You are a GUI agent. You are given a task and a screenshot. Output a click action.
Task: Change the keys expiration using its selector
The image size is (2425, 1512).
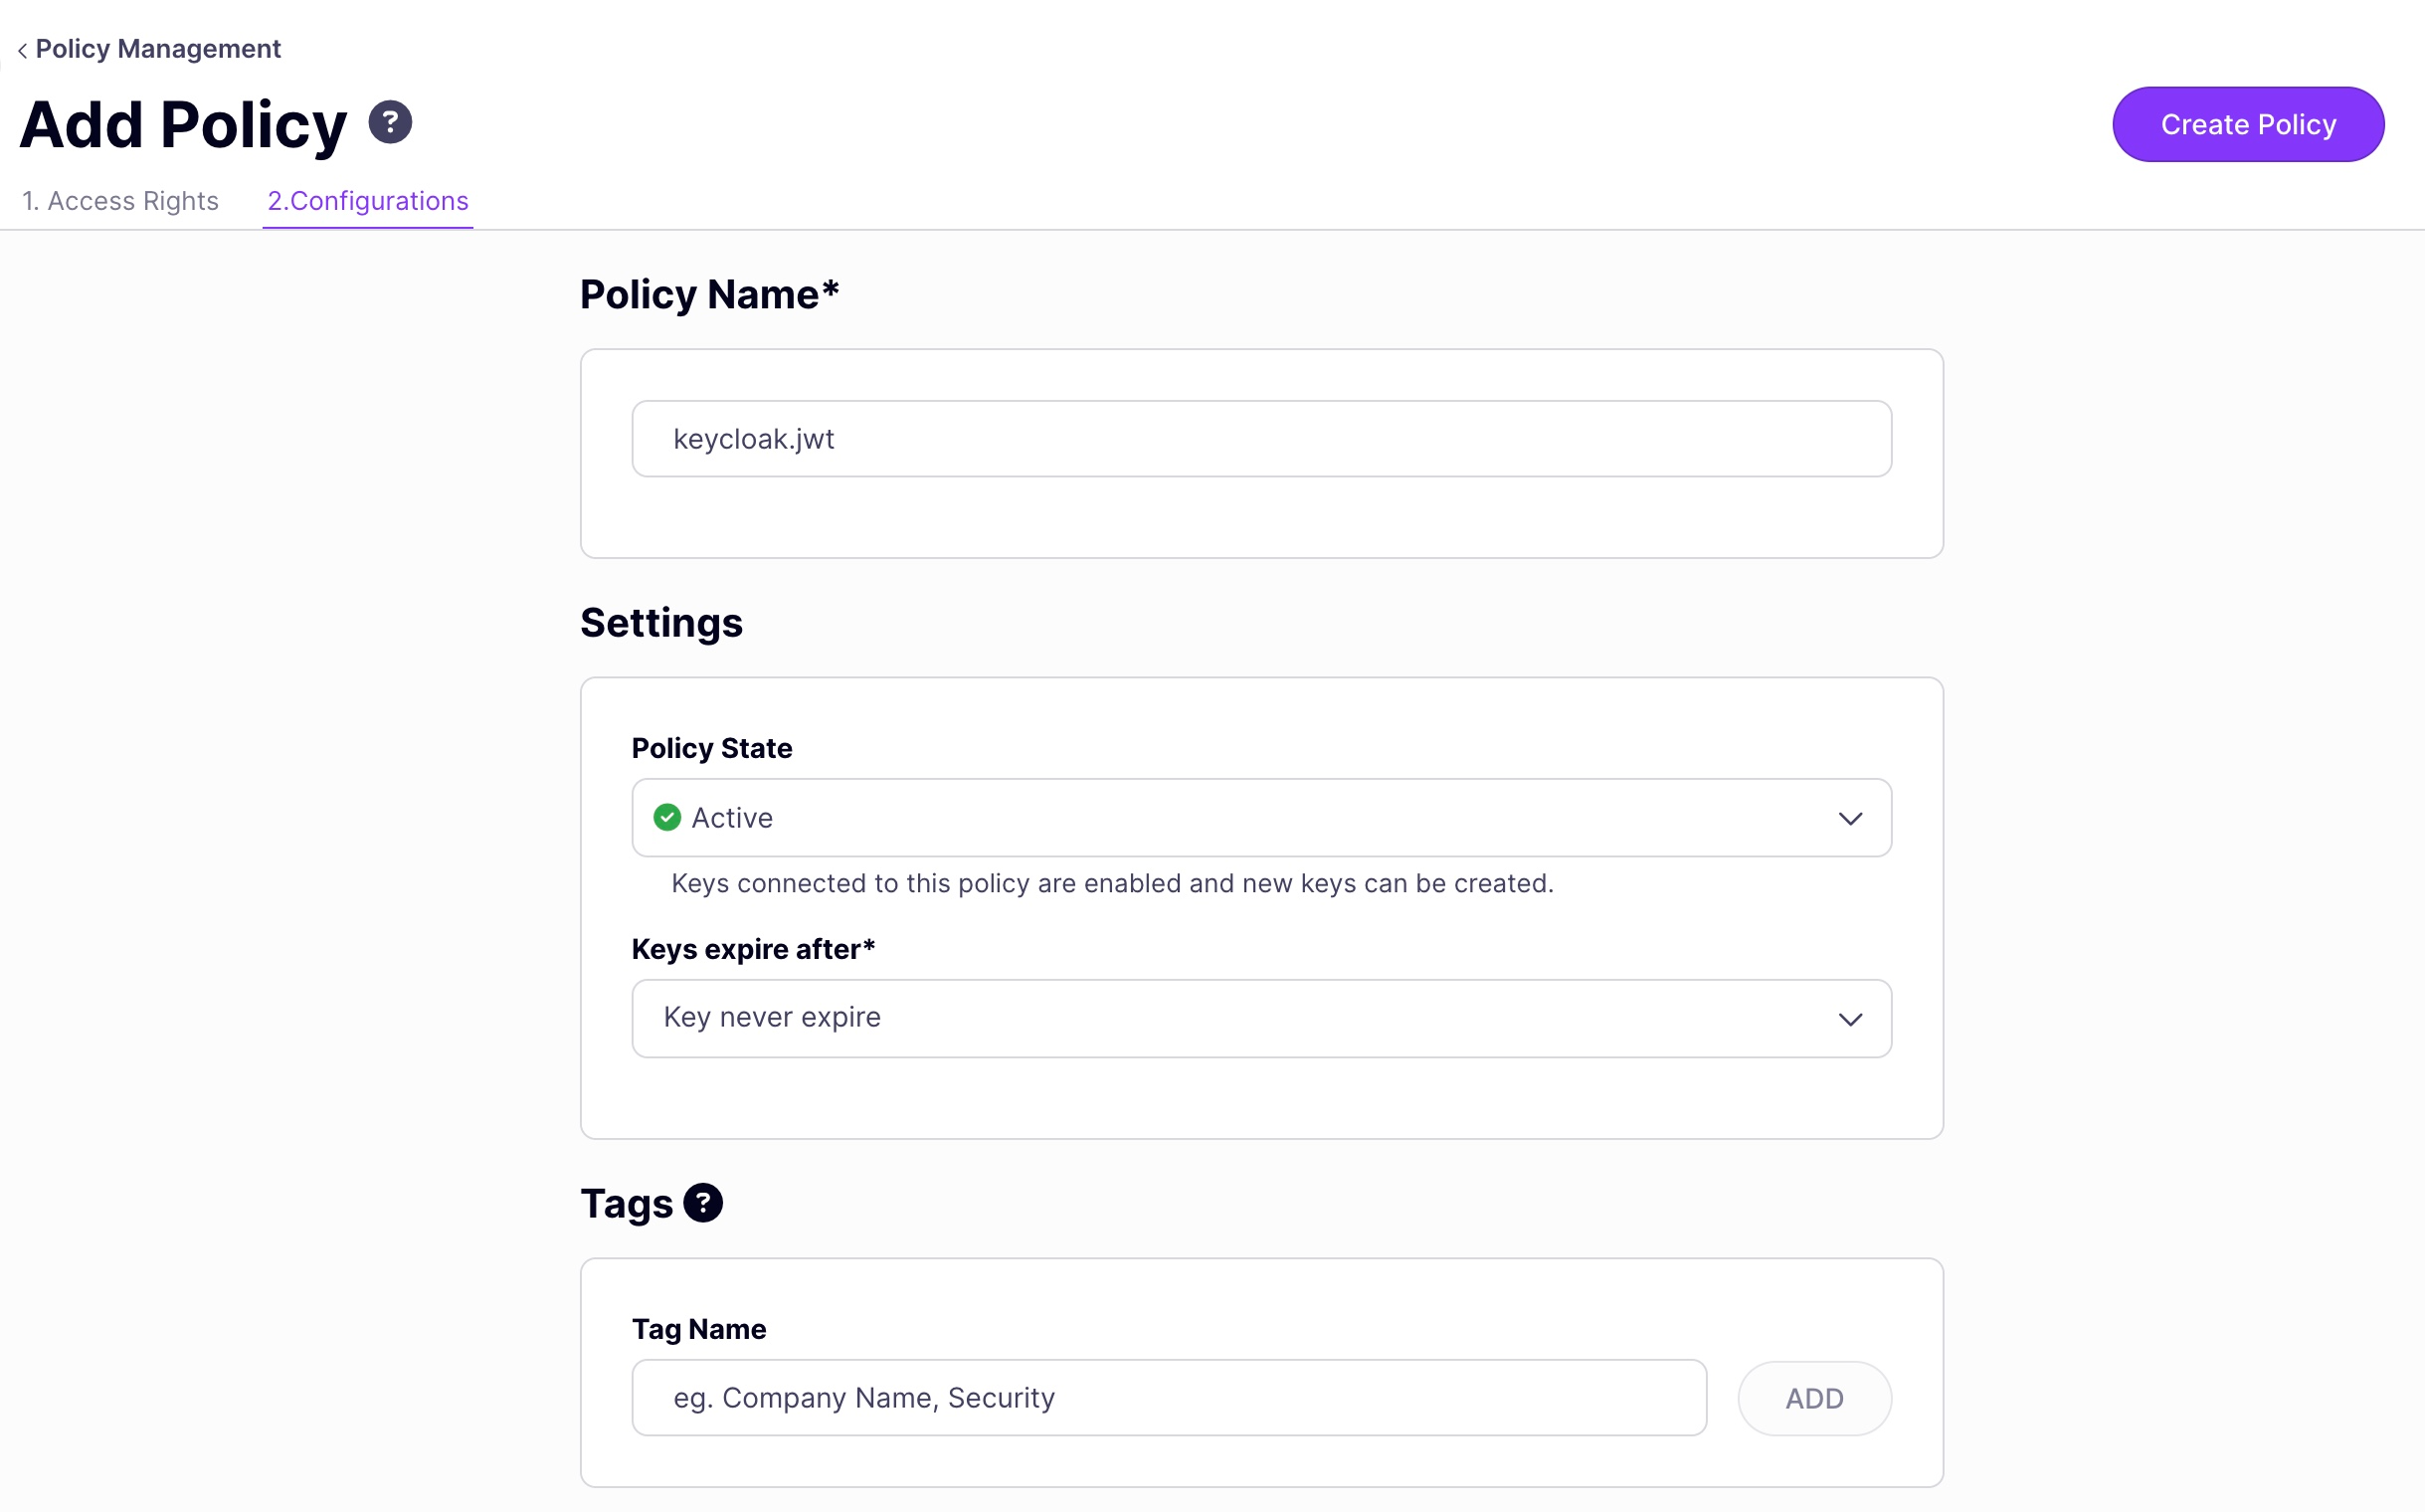(x=1260, y=1018)
